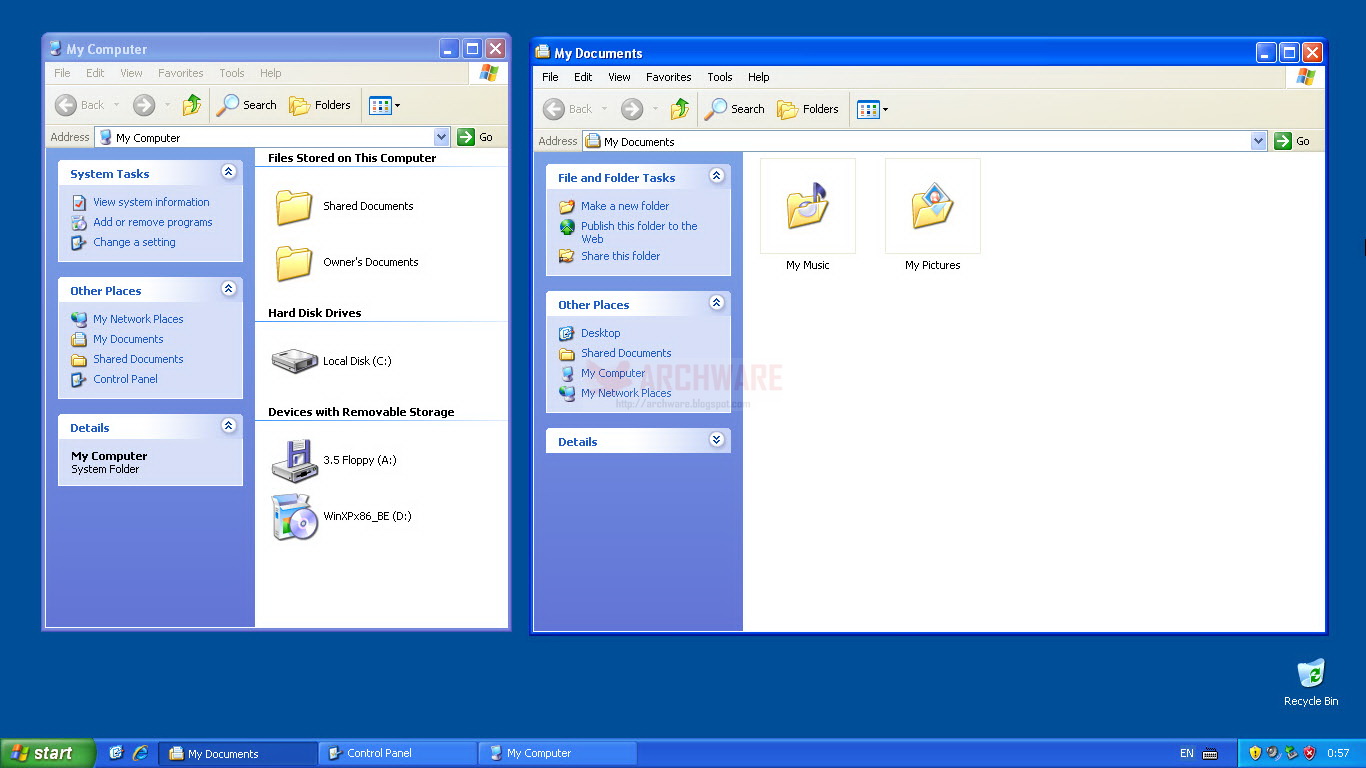Click the yellow Windows Update shield tray icon
This screenshot has height=768, width=1366.
point(1256,753)
